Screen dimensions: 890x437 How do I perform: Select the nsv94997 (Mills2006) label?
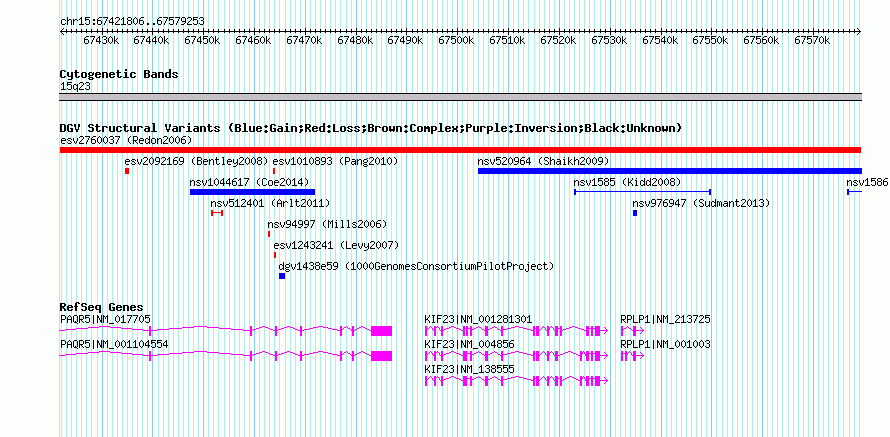(x=327, y=224)
